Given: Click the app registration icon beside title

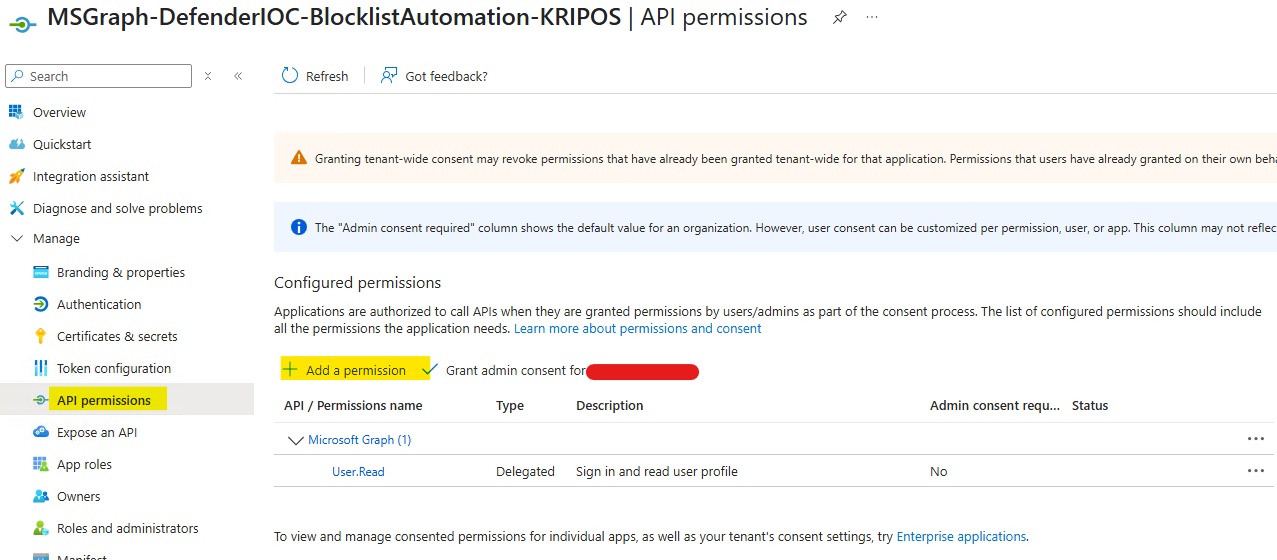Looking at the screenshot, I should click(x=23, y=24).
